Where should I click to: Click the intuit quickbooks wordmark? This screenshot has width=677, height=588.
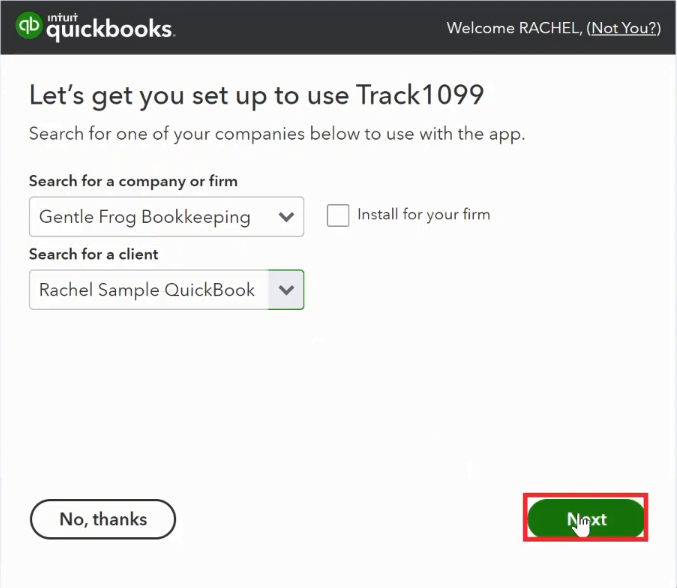pyautogui.click(x=110, y=28)
